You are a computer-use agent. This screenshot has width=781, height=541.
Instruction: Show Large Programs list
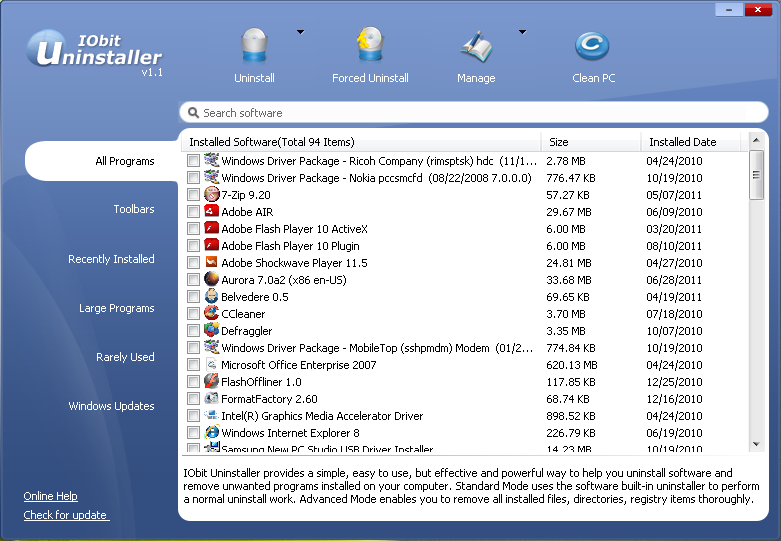click(117, 308)
